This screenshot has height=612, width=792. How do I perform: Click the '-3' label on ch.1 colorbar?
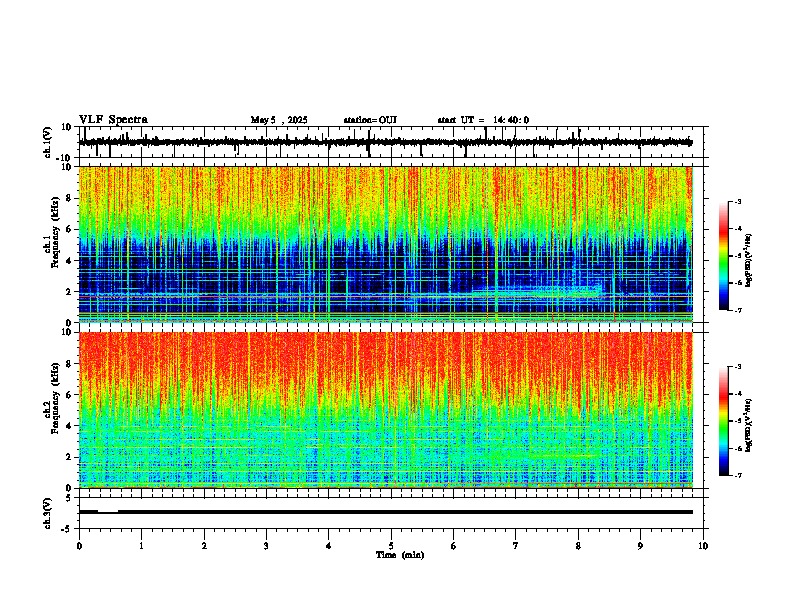pos(737,202)
